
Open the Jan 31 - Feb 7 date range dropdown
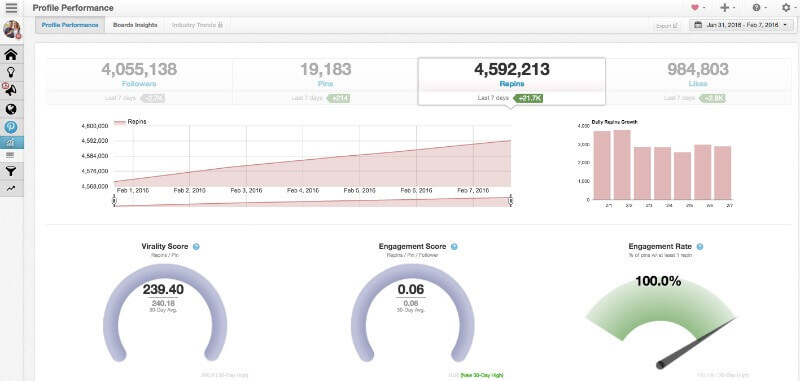point(741,25)
